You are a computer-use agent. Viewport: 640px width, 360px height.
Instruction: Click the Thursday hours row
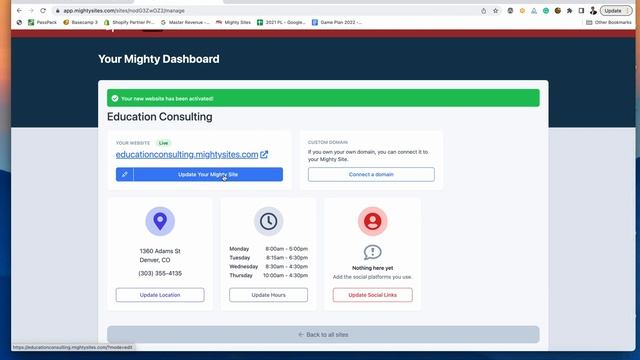click(268, 276)
